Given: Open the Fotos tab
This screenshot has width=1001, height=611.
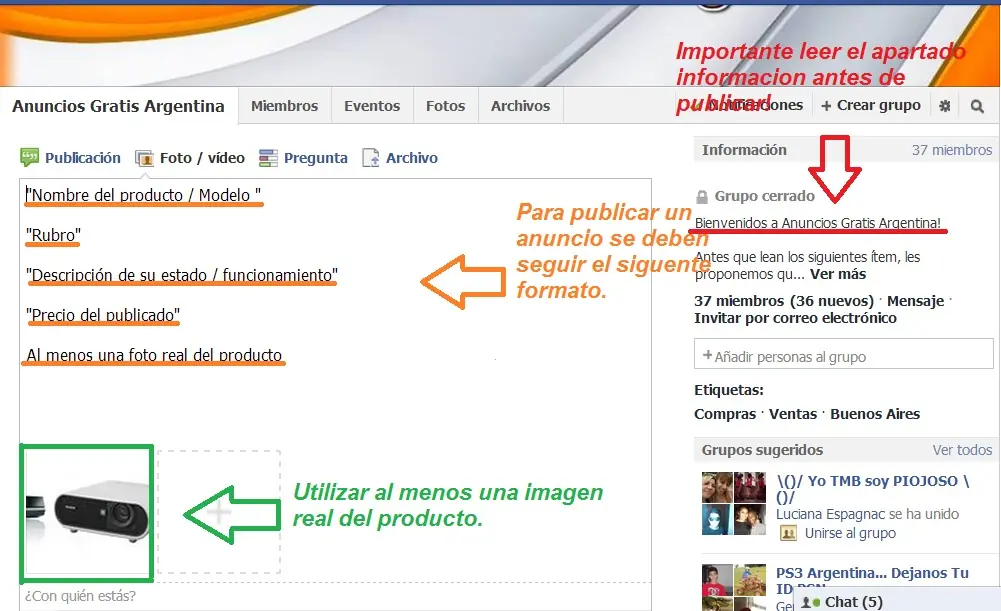Looking at the screenshot, I should tap(446, 106).
